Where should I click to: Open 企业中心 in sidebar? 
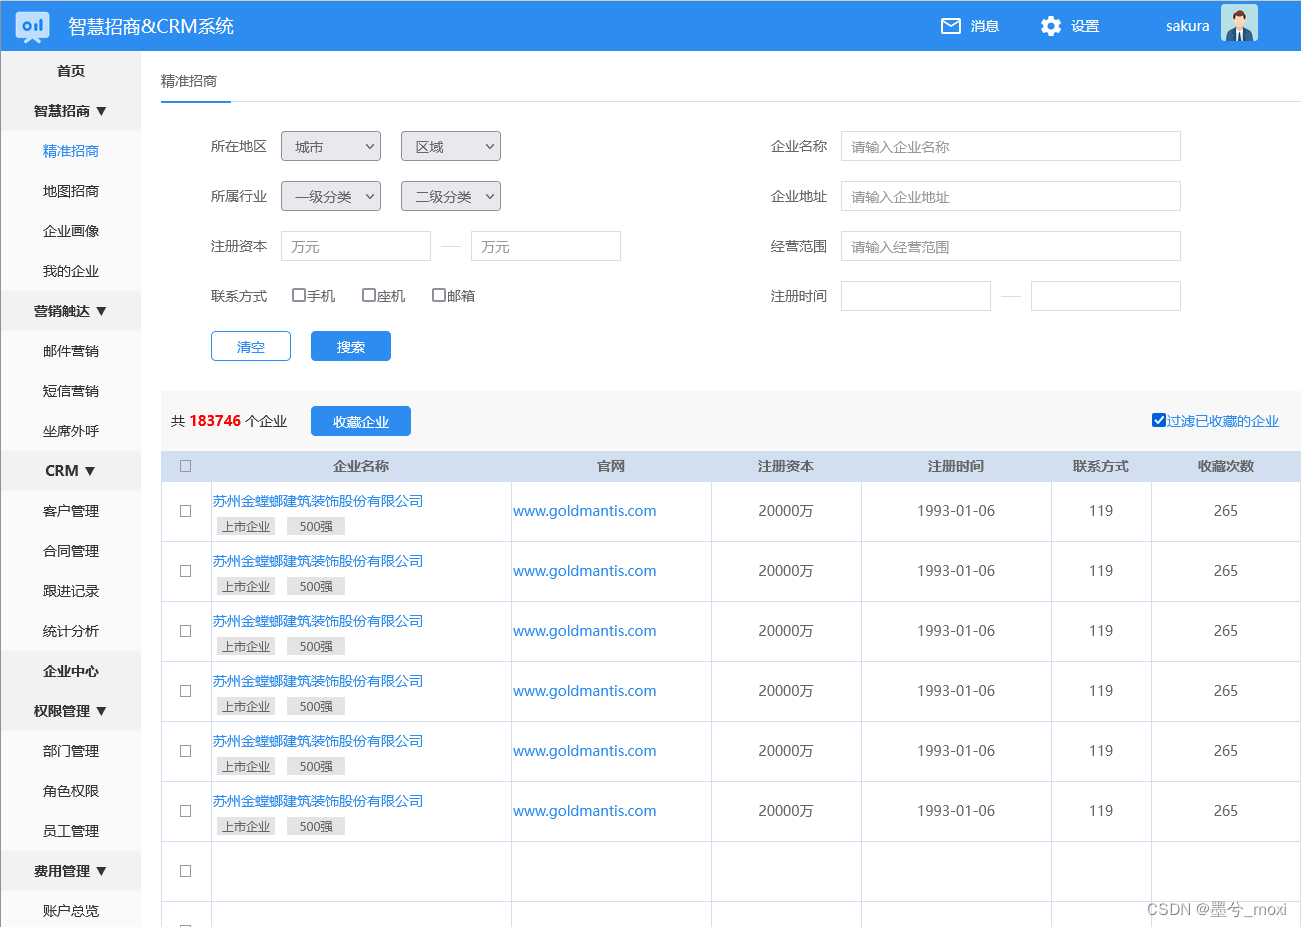point(71,671)
